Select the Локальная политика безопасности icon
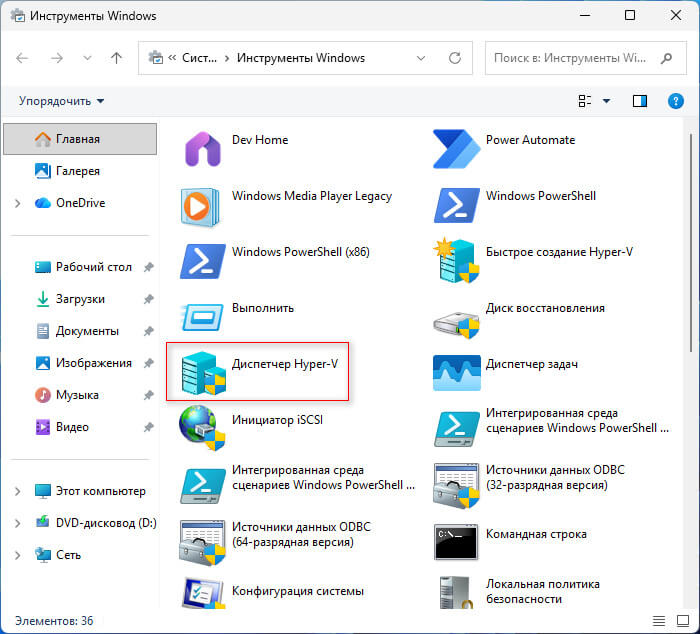Viewport: 700px width, 634px height. (456, 592)
